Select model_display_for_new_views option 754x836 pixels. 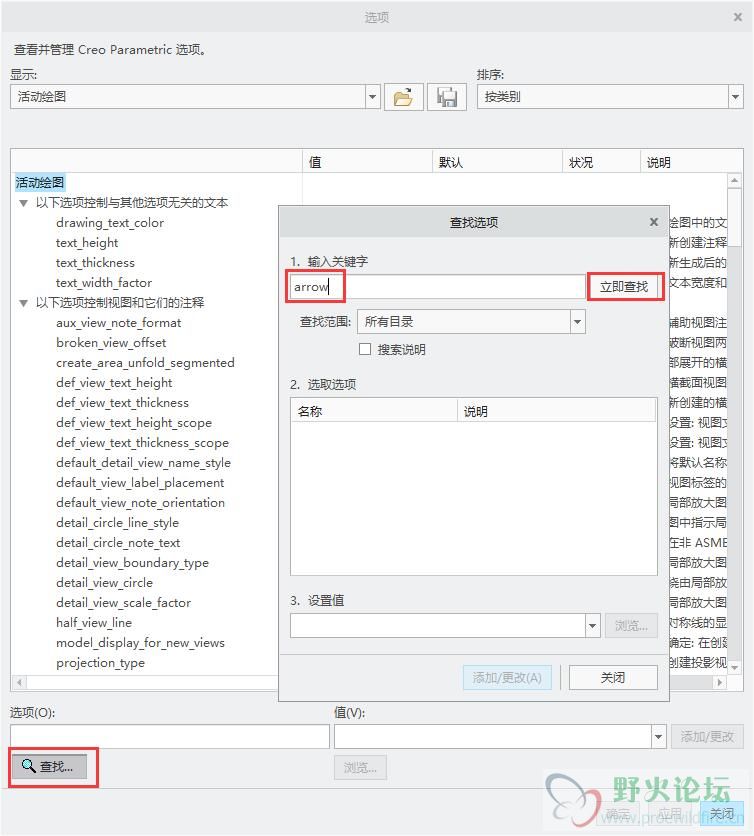click(140, 643)
